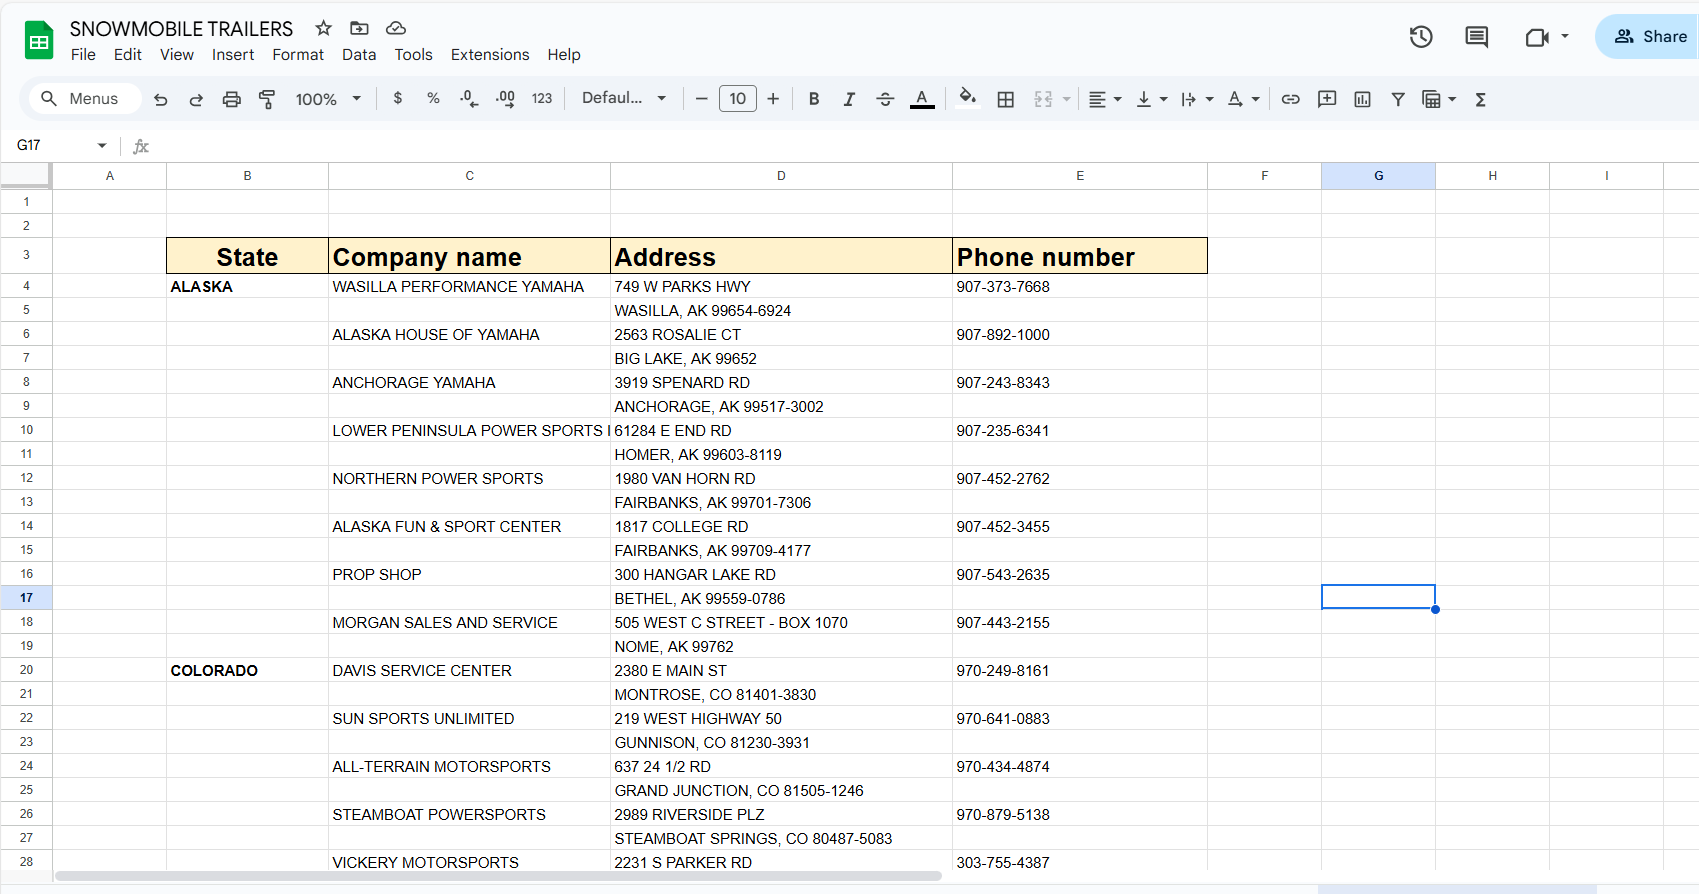Open the Edit menu

127,55
